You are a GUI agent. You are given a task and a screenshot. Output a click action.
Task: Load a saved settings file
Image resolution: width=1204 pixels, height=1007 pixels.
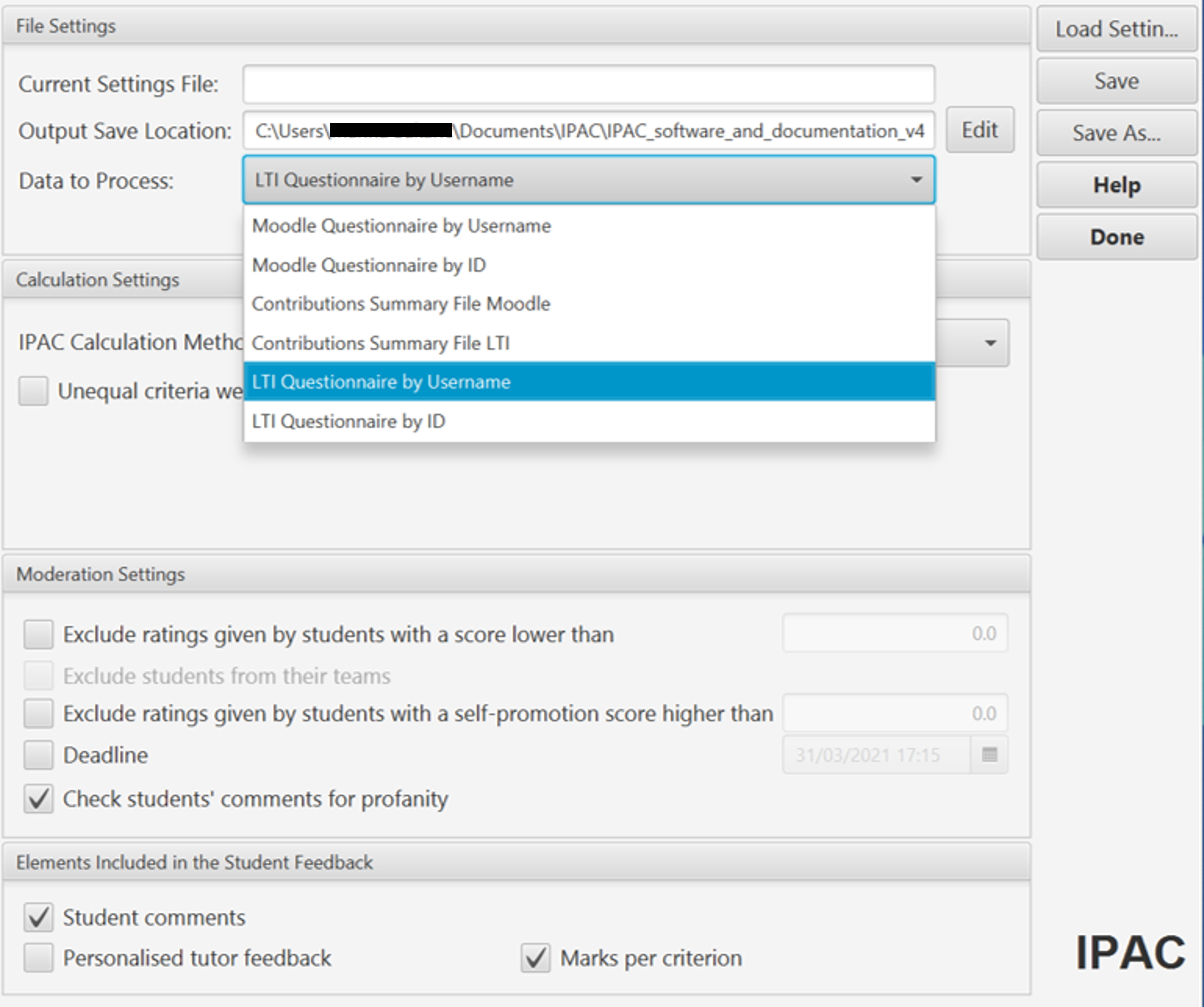click(x=1116, y=30)
